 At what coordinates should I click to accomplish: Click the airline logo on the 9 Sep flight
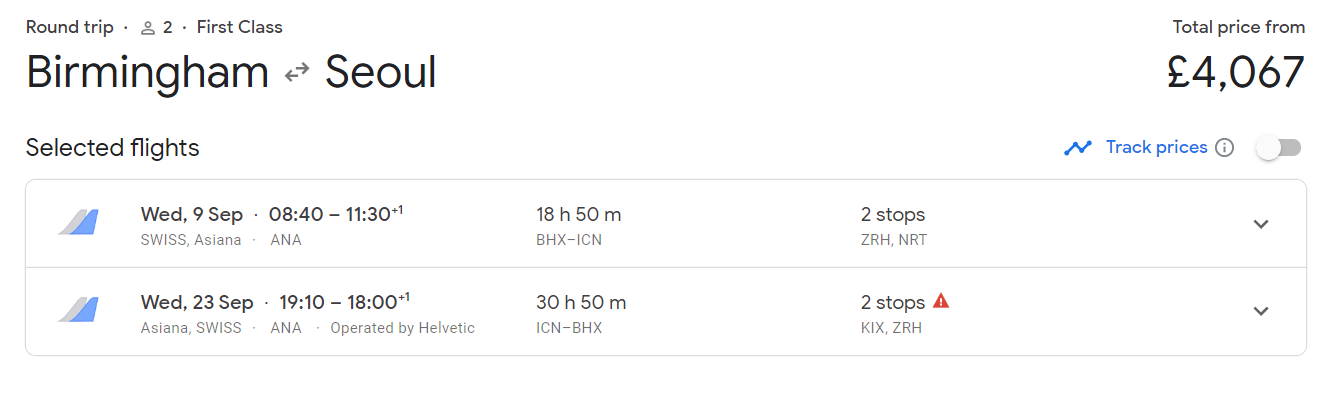78,223
